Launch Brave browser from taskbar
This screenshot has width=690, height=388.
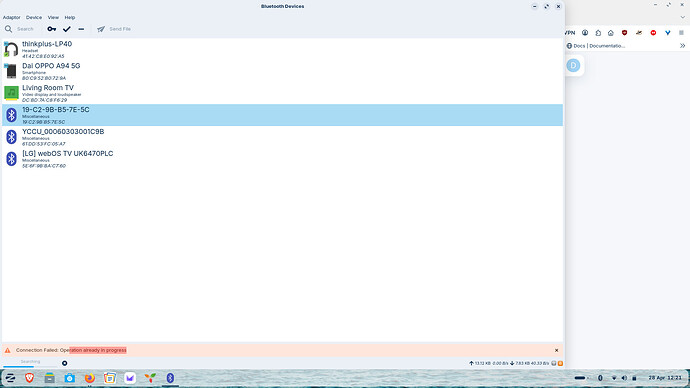(x=29, y=378)
